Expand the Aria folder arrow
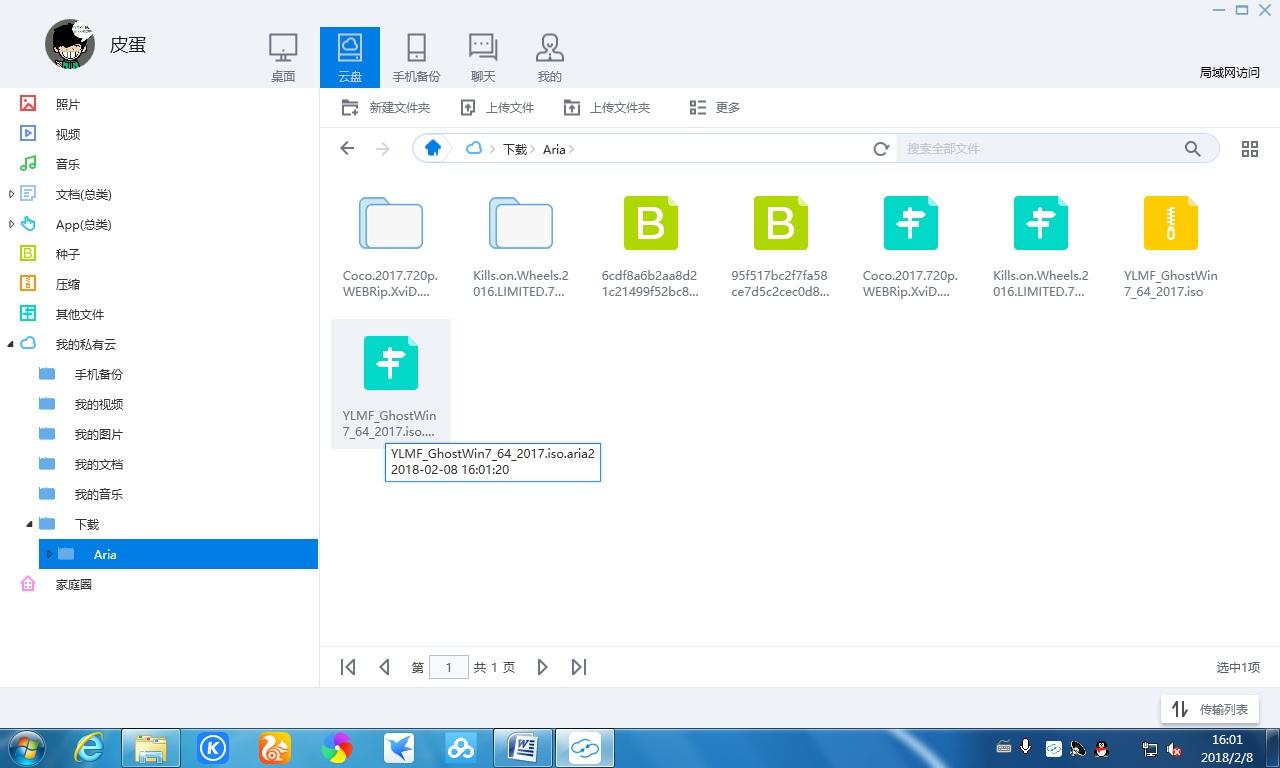 (x=49, y=554)
